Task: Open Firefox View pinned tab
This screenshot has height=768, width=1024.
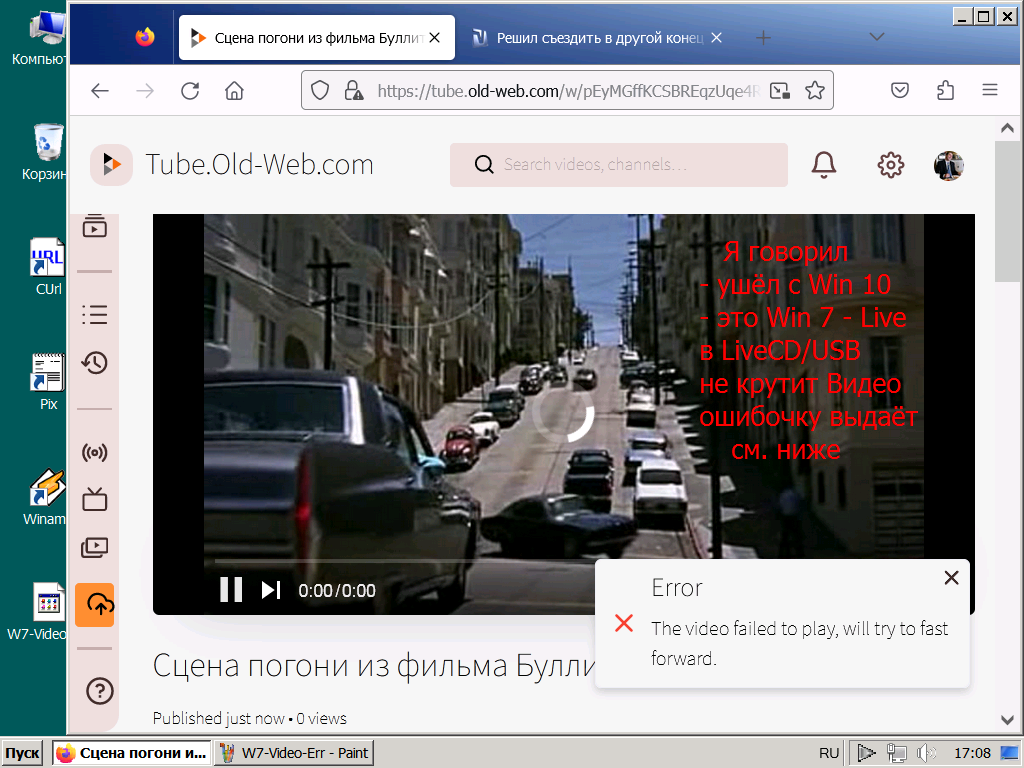Action: click(145, 37)
